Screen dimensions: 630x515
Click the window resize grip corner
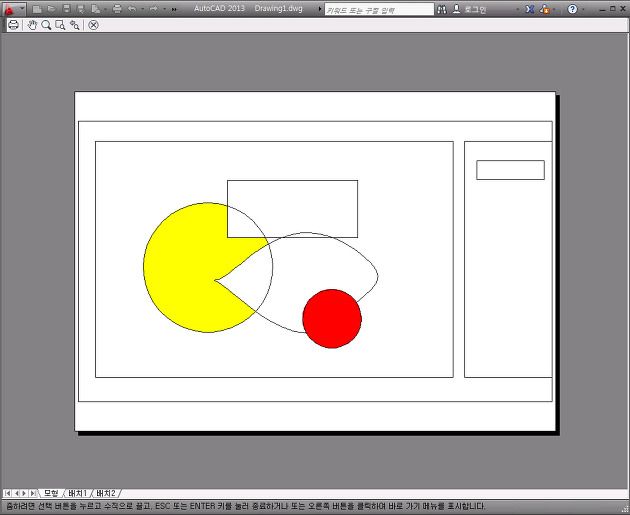click(625, 508)
